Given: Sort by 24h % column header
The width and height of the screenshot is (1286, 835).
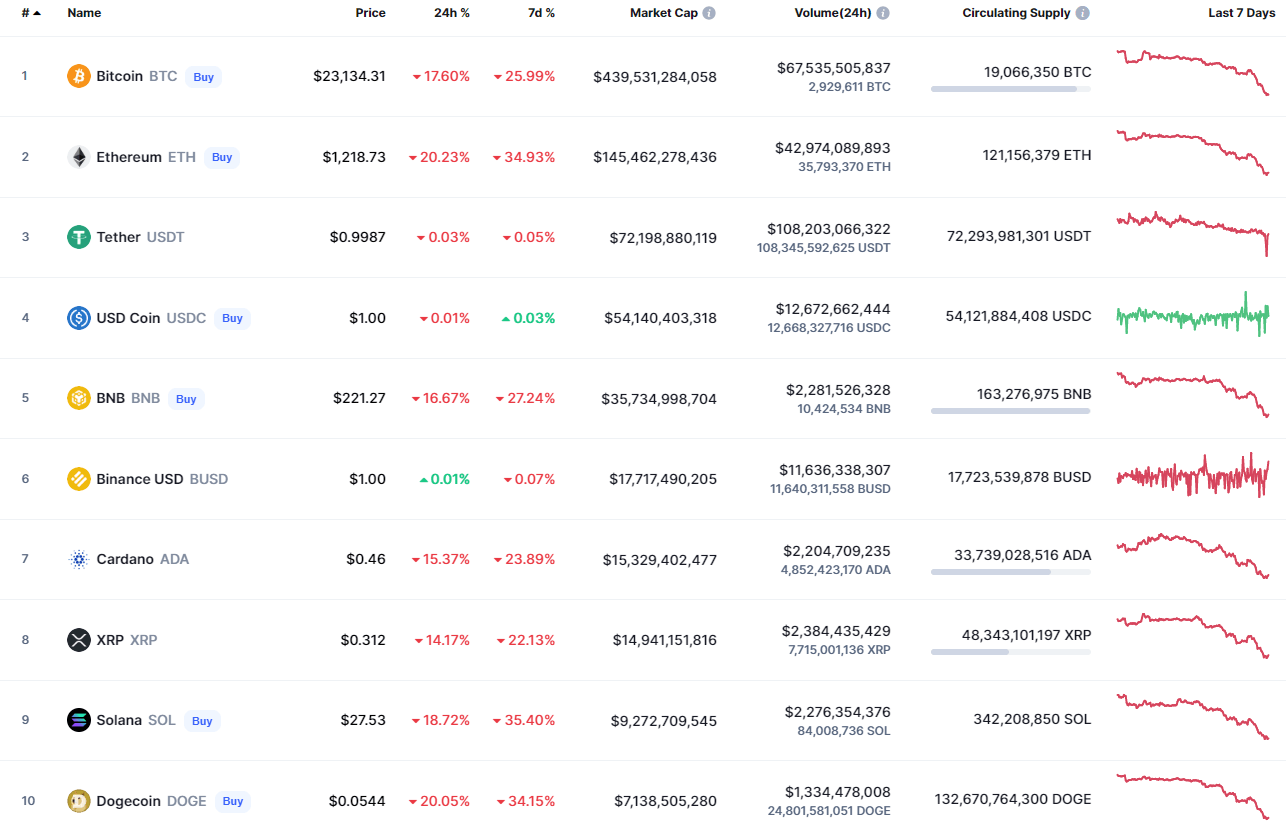Looking at the screenshot, I should point(452,13).
